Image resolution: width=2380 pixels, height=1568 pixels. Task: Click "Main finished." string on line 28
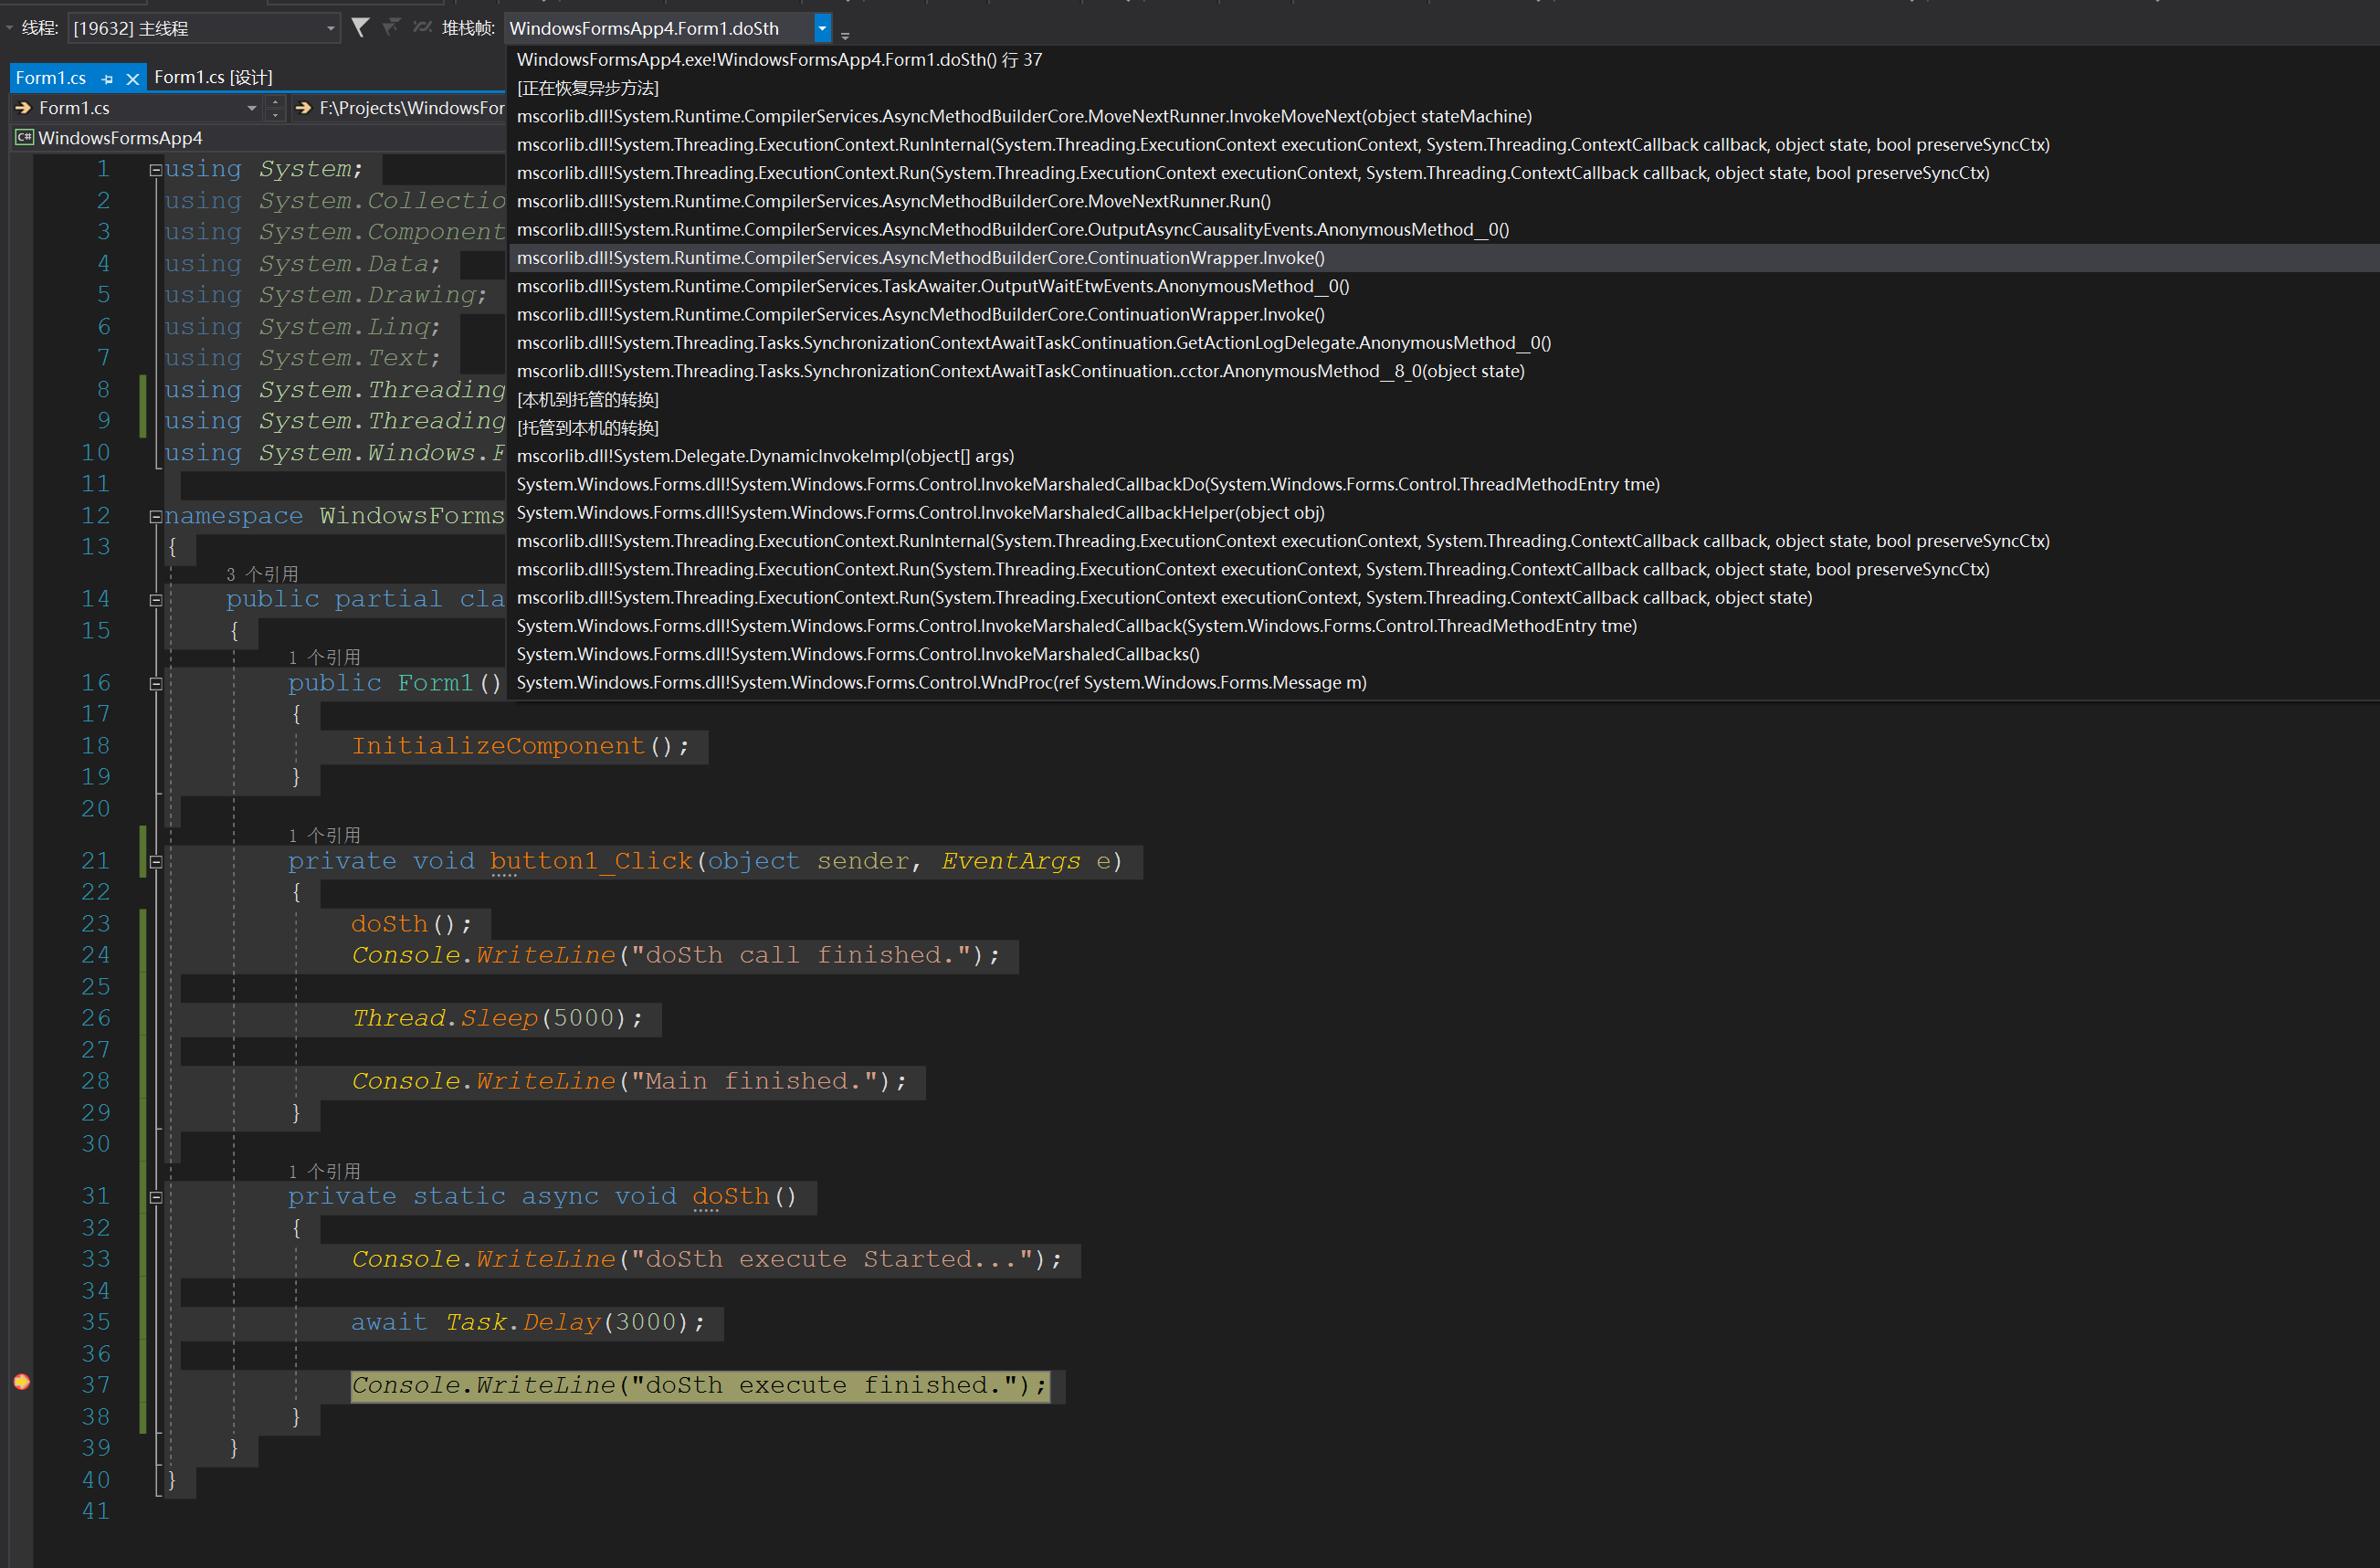coord(753,1081)
